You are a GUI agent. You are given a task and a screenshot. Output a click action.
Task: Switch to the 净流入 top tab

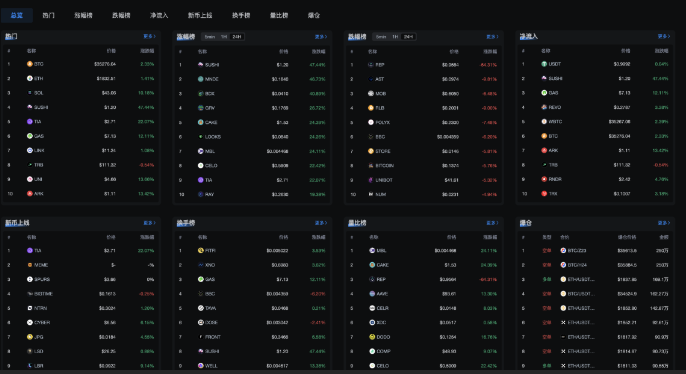click(x=159, y=15)
